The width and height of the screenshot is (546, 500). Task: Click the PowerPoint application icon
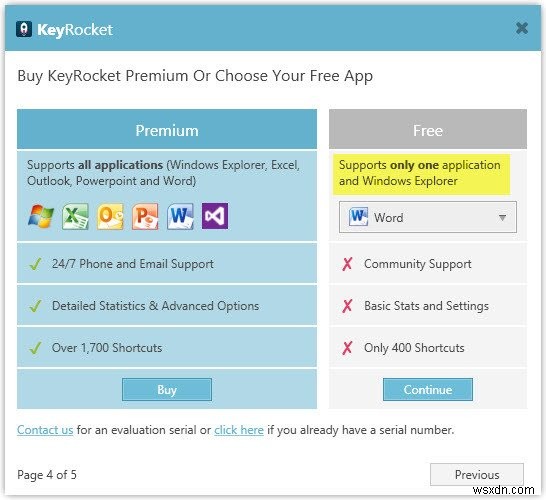(x=145, y=216)
